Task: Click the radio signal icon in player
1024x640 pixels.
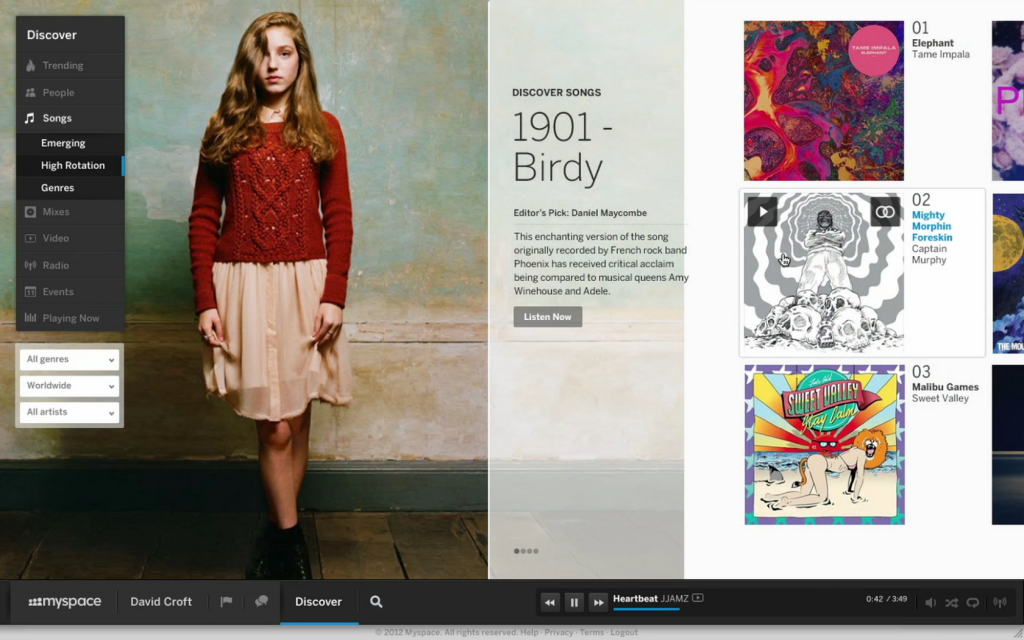Action: coord(1000,603)
